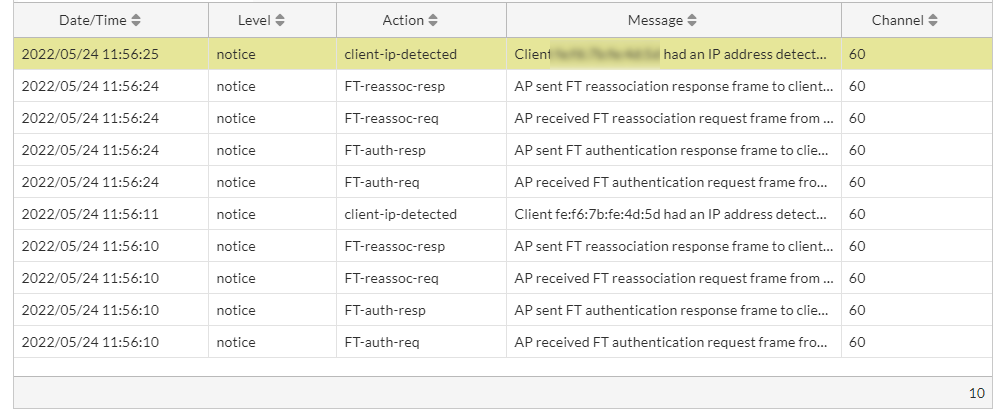Click the message with client fe:f6:7b:fe:4d:5d

click(672, 214)
